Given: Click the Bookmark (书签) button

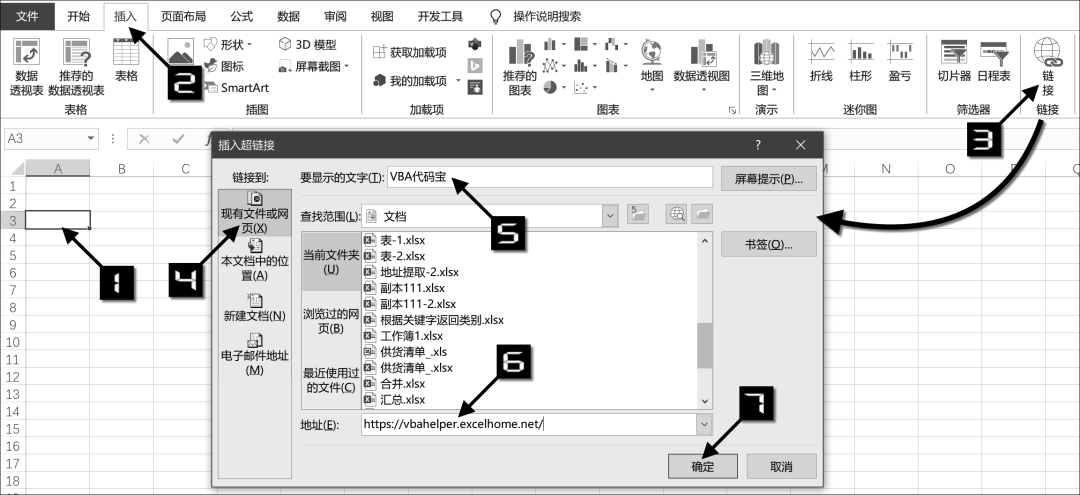Looking at the screenshot, I should point(769,244).
